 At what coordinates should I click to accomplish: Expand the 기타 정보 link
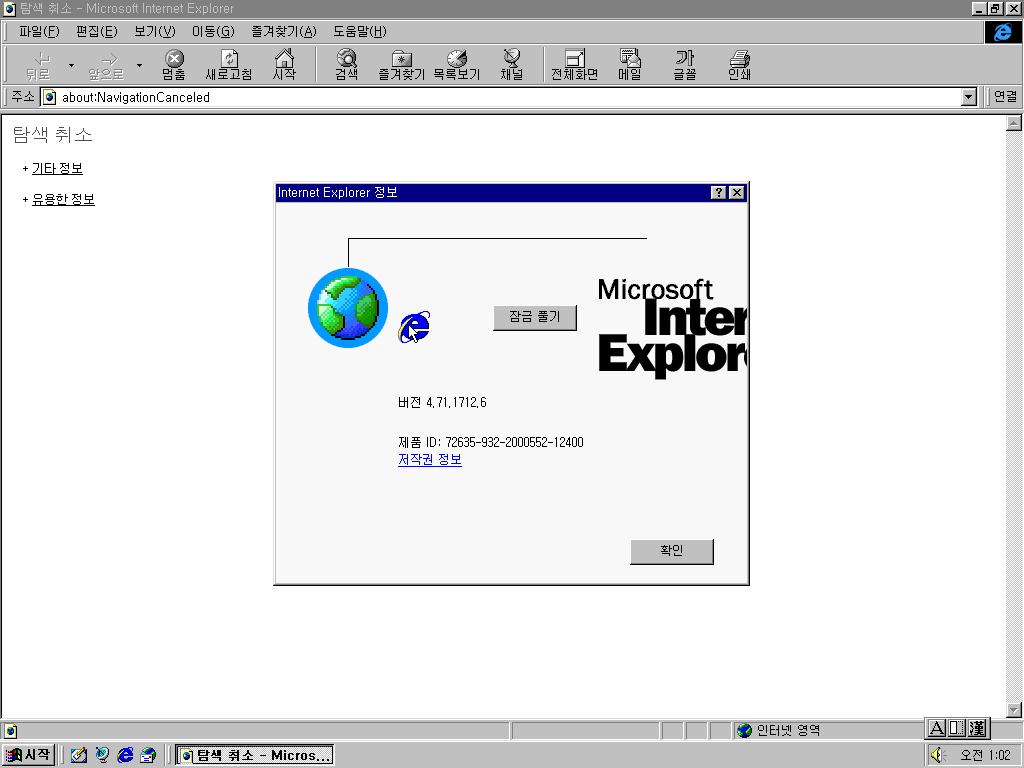click(57, 168)
